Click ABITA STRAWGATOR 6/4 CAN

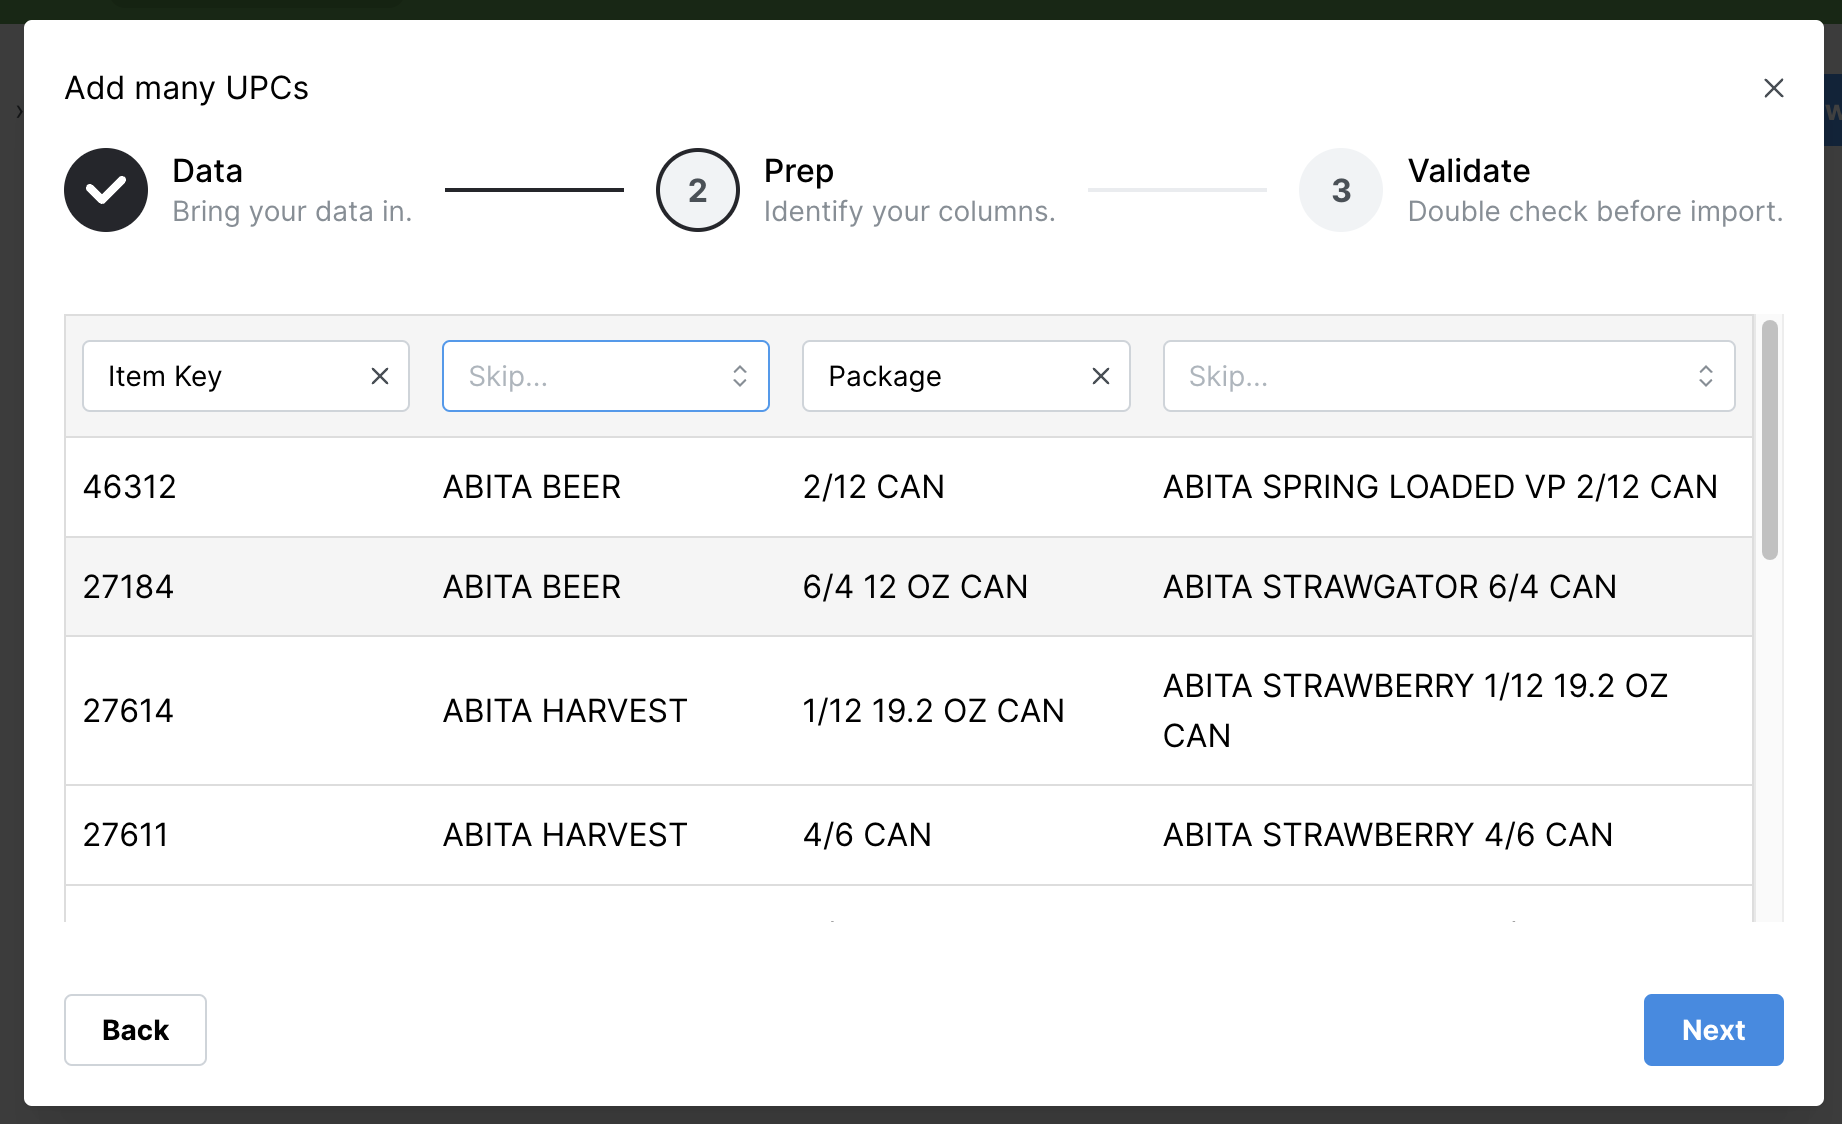[1390, 587]
